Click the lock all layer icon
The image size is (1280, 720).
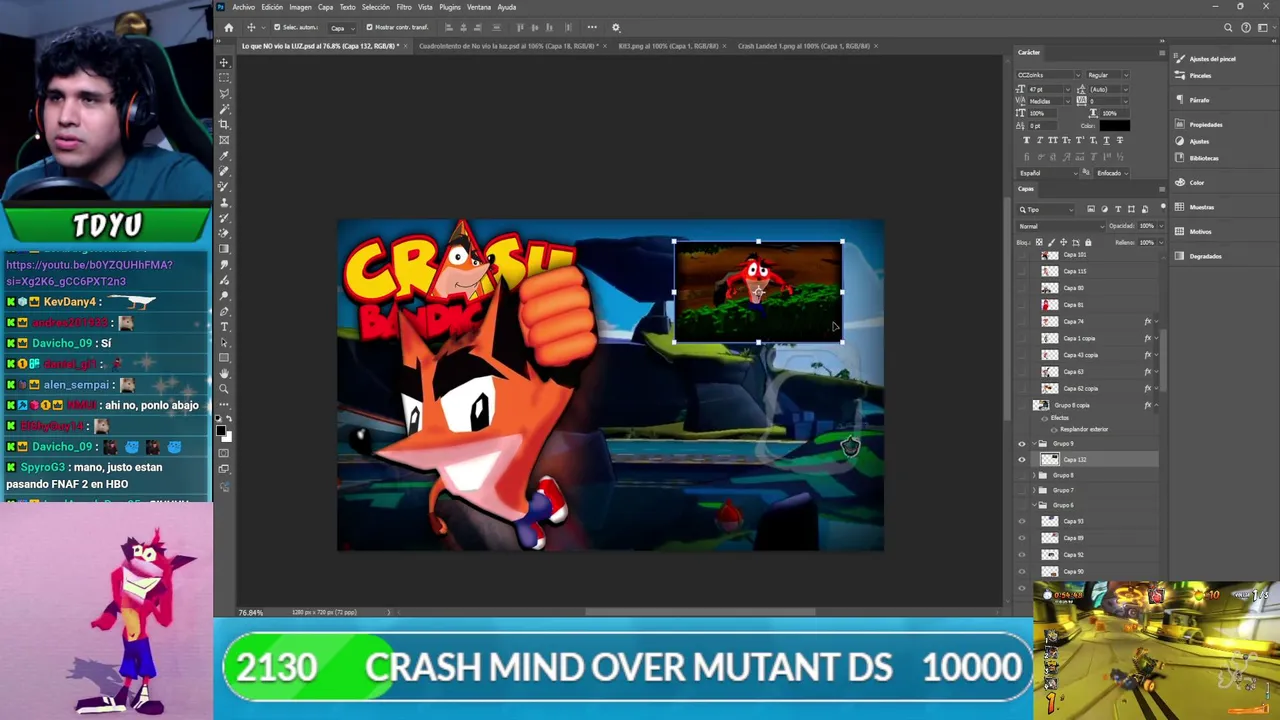pyautogui.click(x=1088, y=242)
